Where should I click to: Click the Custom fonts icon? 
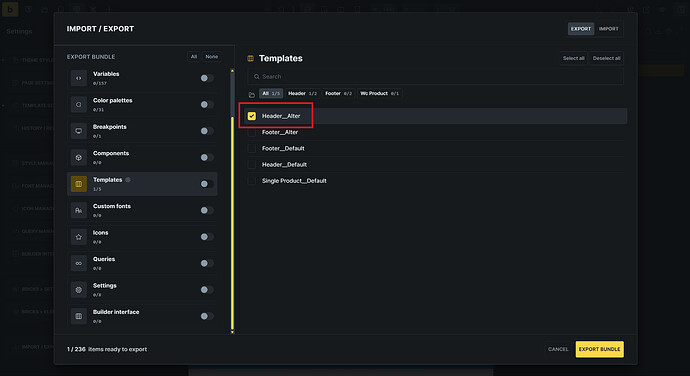click(x=79, y=210)
